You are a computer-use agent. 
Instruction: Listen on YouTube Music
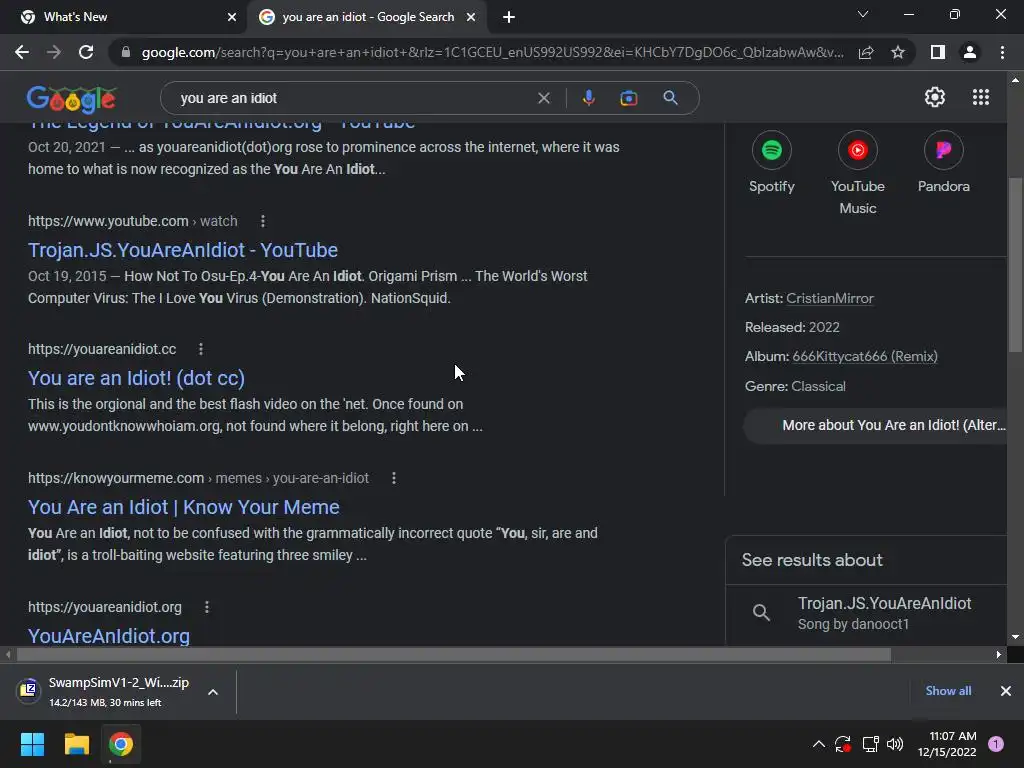tap(857, 174)
